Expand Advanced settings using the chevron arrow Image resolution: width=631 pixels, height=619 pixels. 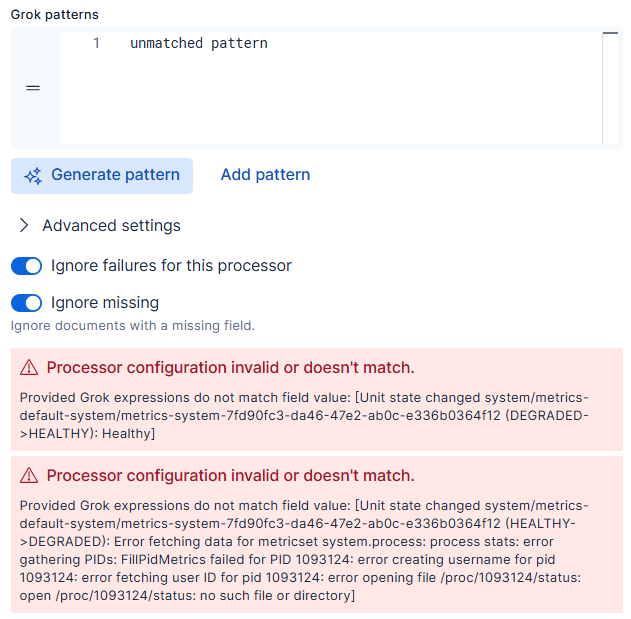(x=25, y=226)
